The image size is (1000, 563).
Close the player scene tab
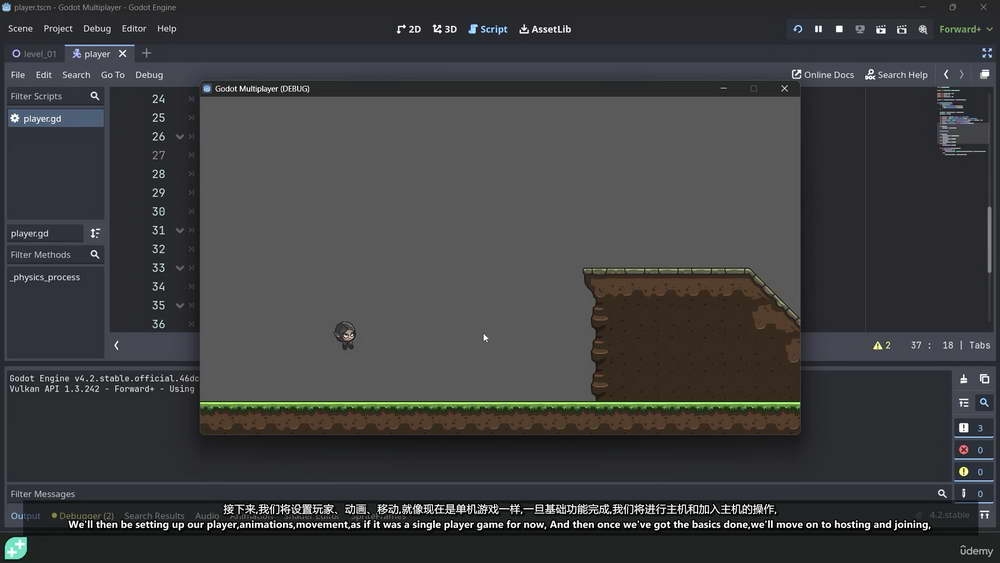122,54
